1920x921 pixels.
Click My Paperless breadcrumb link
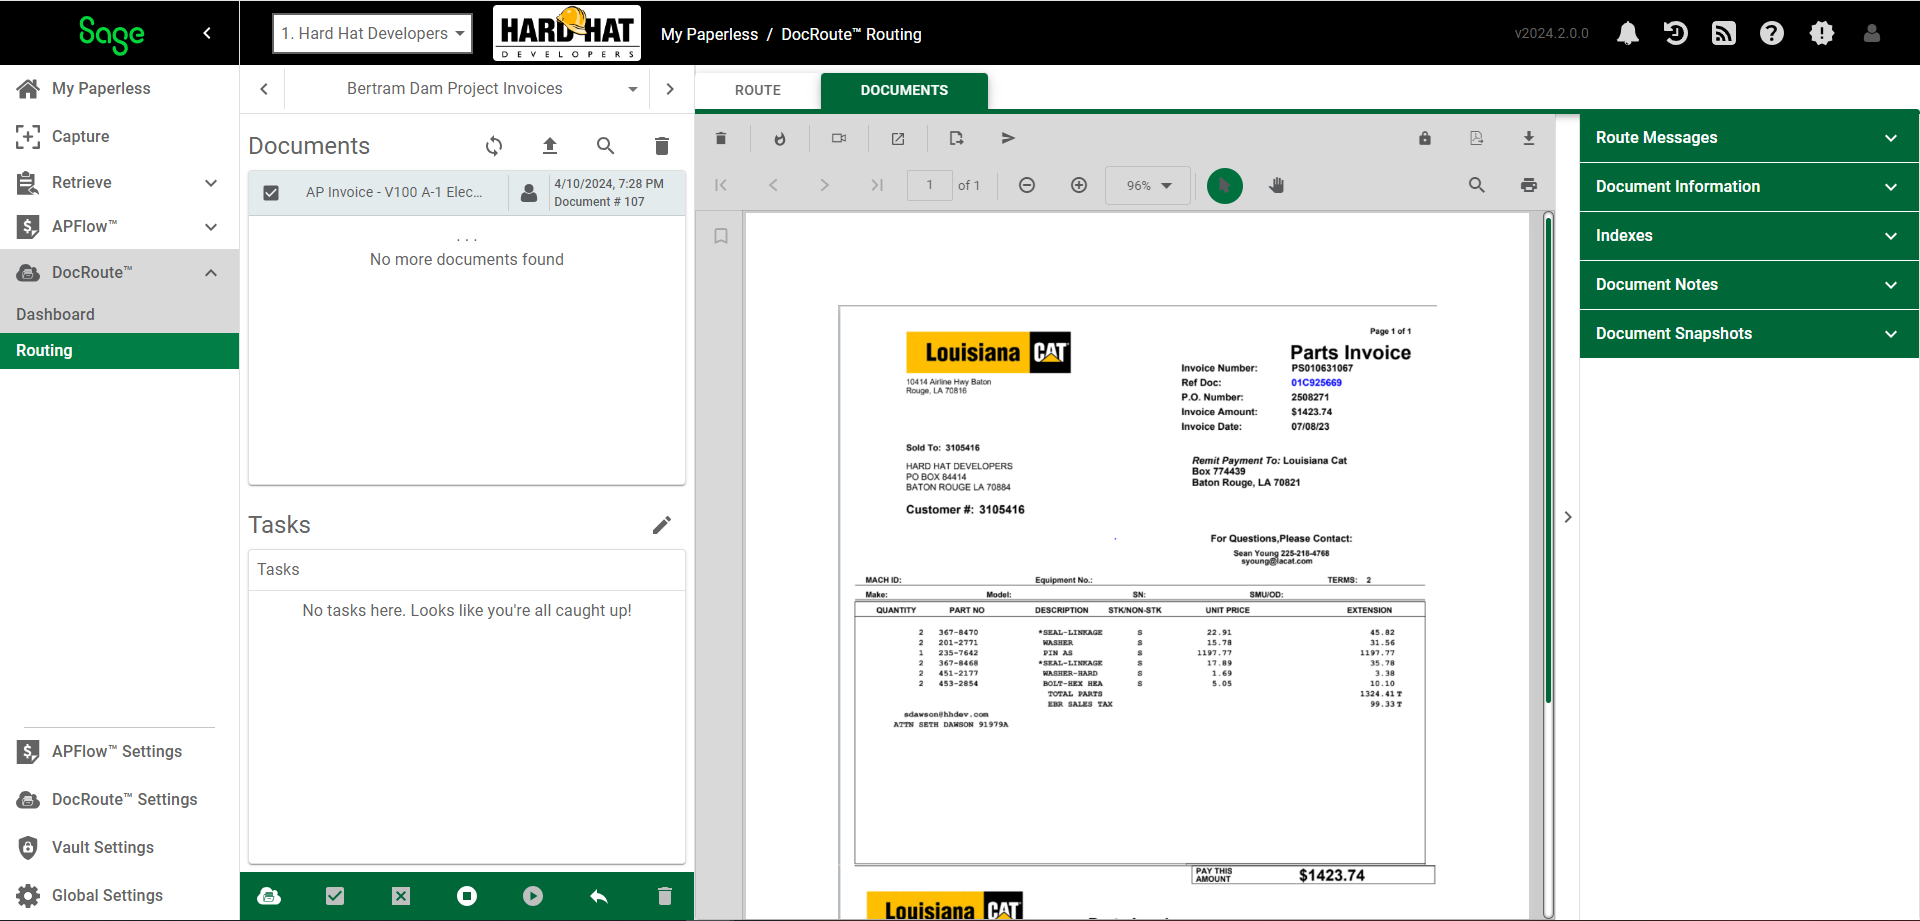click(709, 34)
